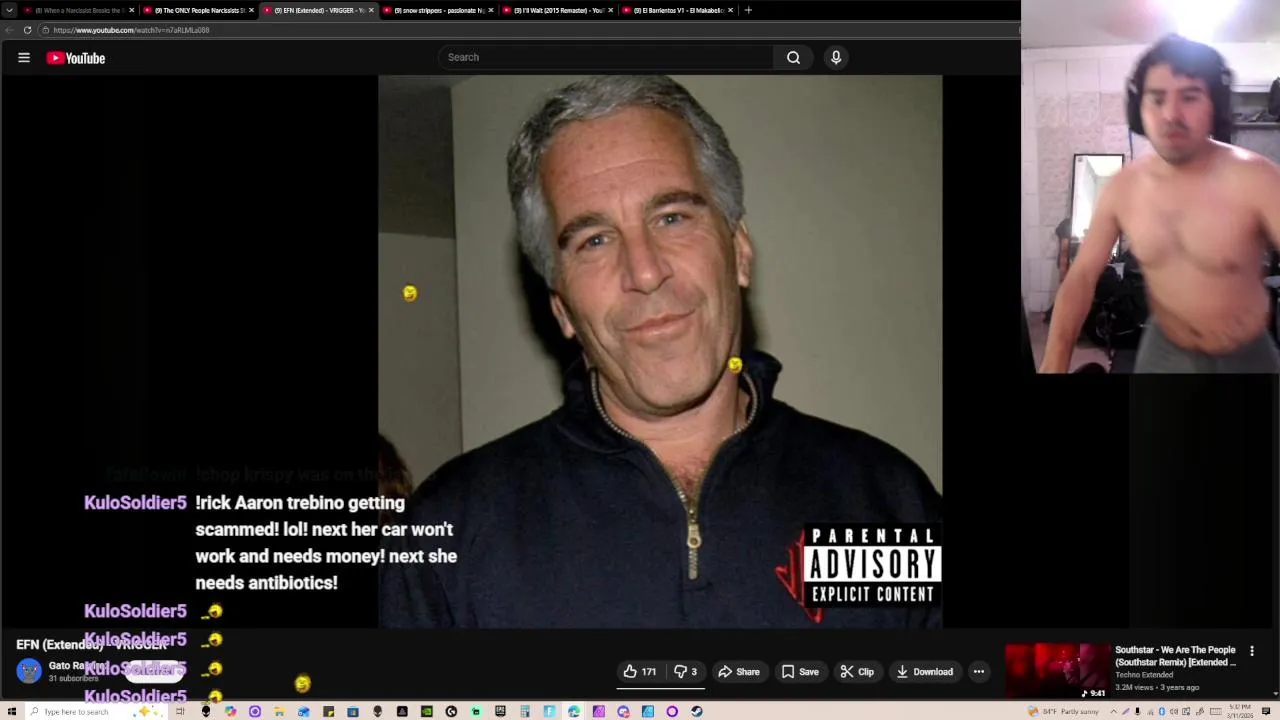Click the youtube.com address bar

(530, 30)
